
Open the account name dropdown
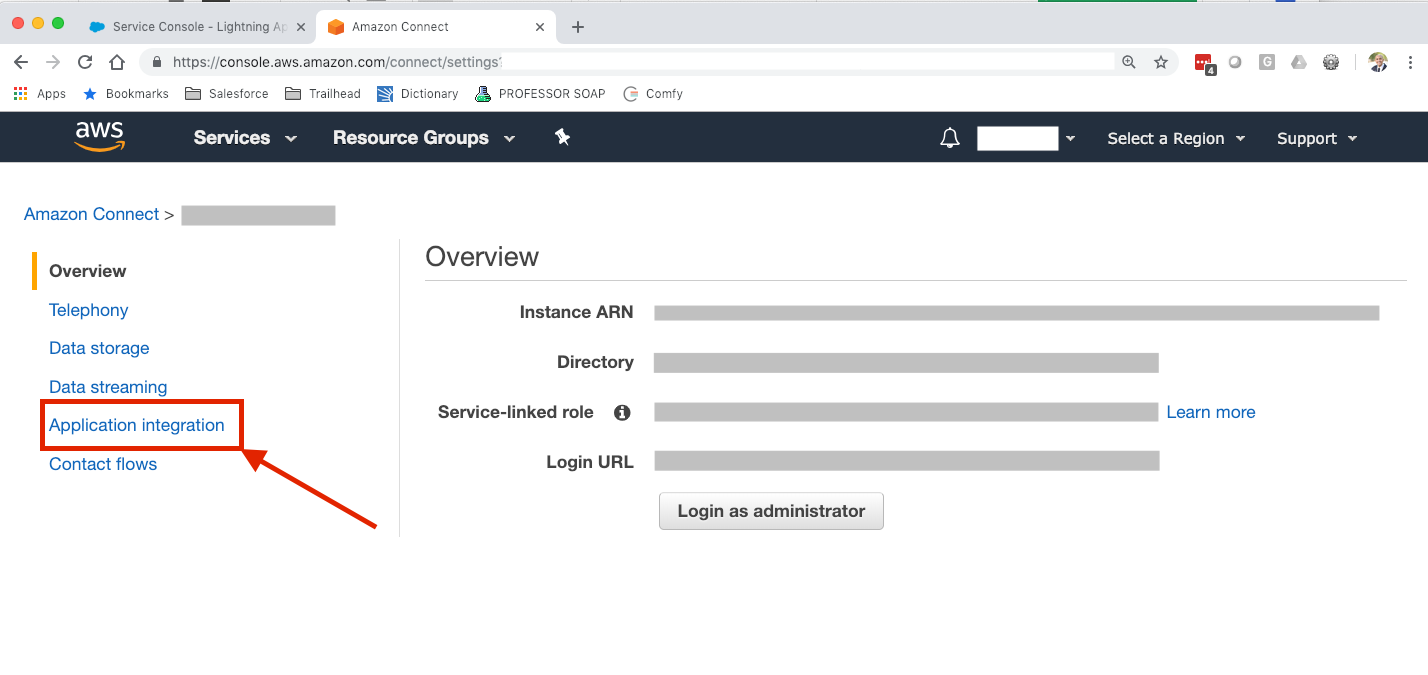click(x=1025, y=138)
